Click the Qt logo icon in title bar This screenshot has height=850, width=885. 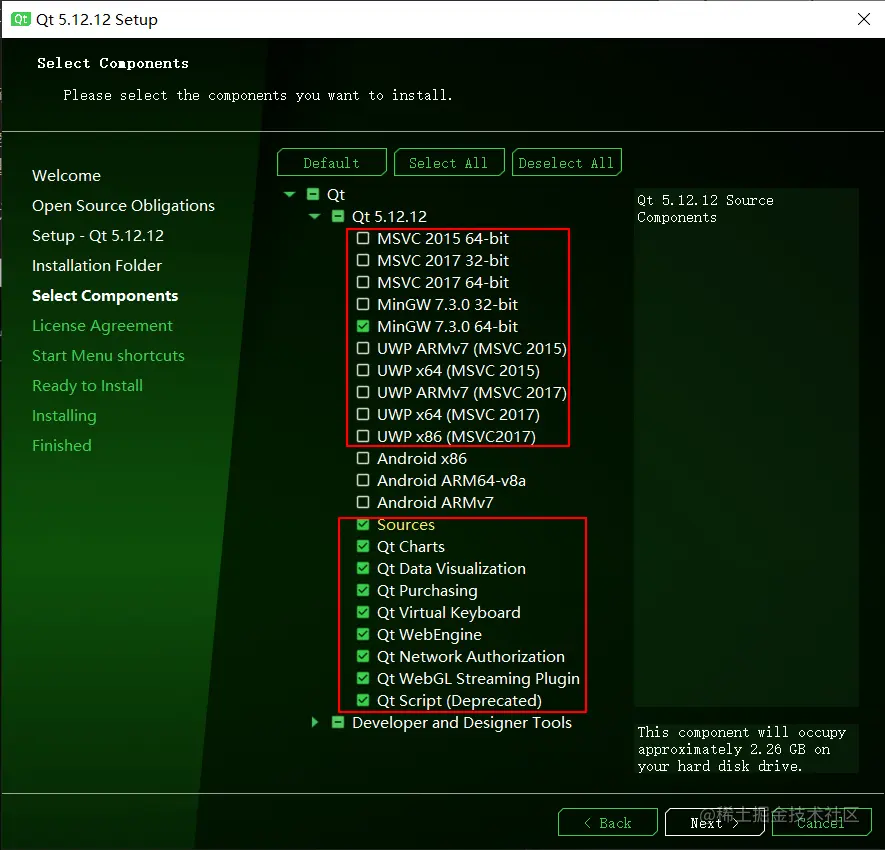coord(20,19)
